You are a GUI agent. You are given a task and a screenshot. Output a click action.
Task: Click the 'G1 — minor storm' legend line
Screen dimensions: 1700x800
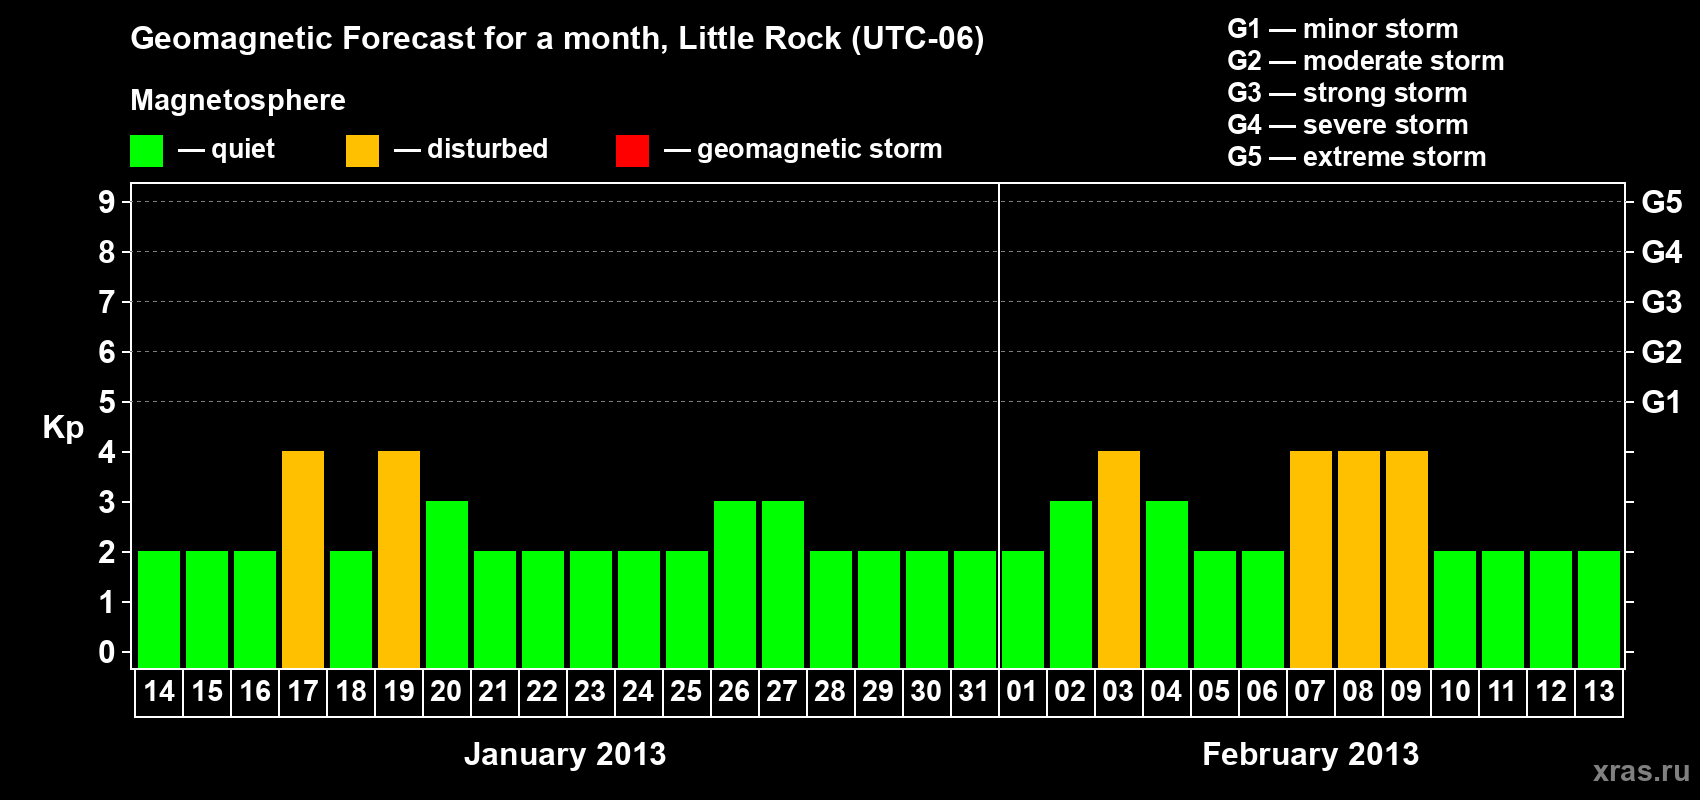click(x=1343, y=29)
